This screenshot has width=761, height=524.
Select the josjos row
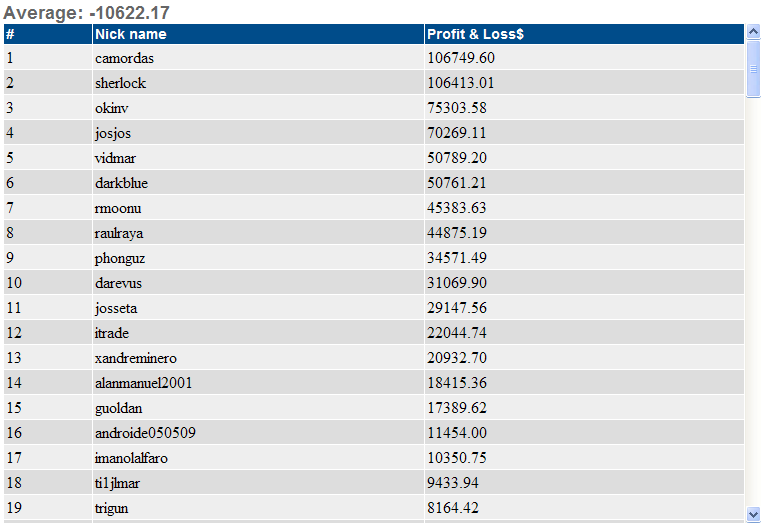113,133
